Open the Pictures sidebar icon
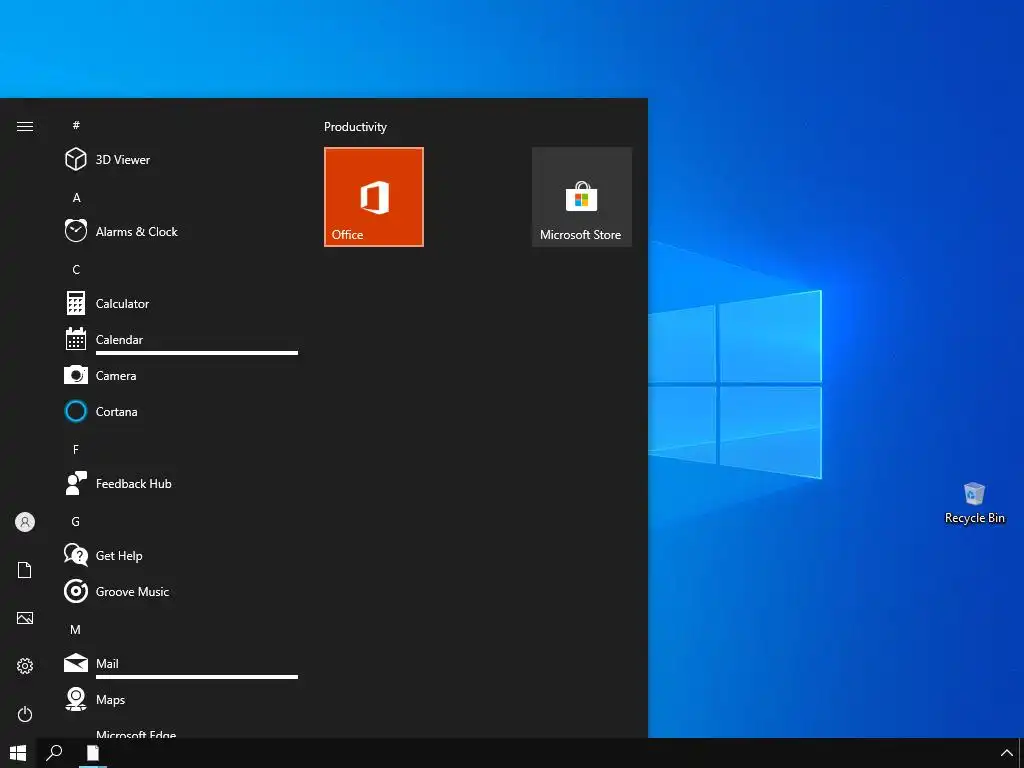 tap(25, 618)
